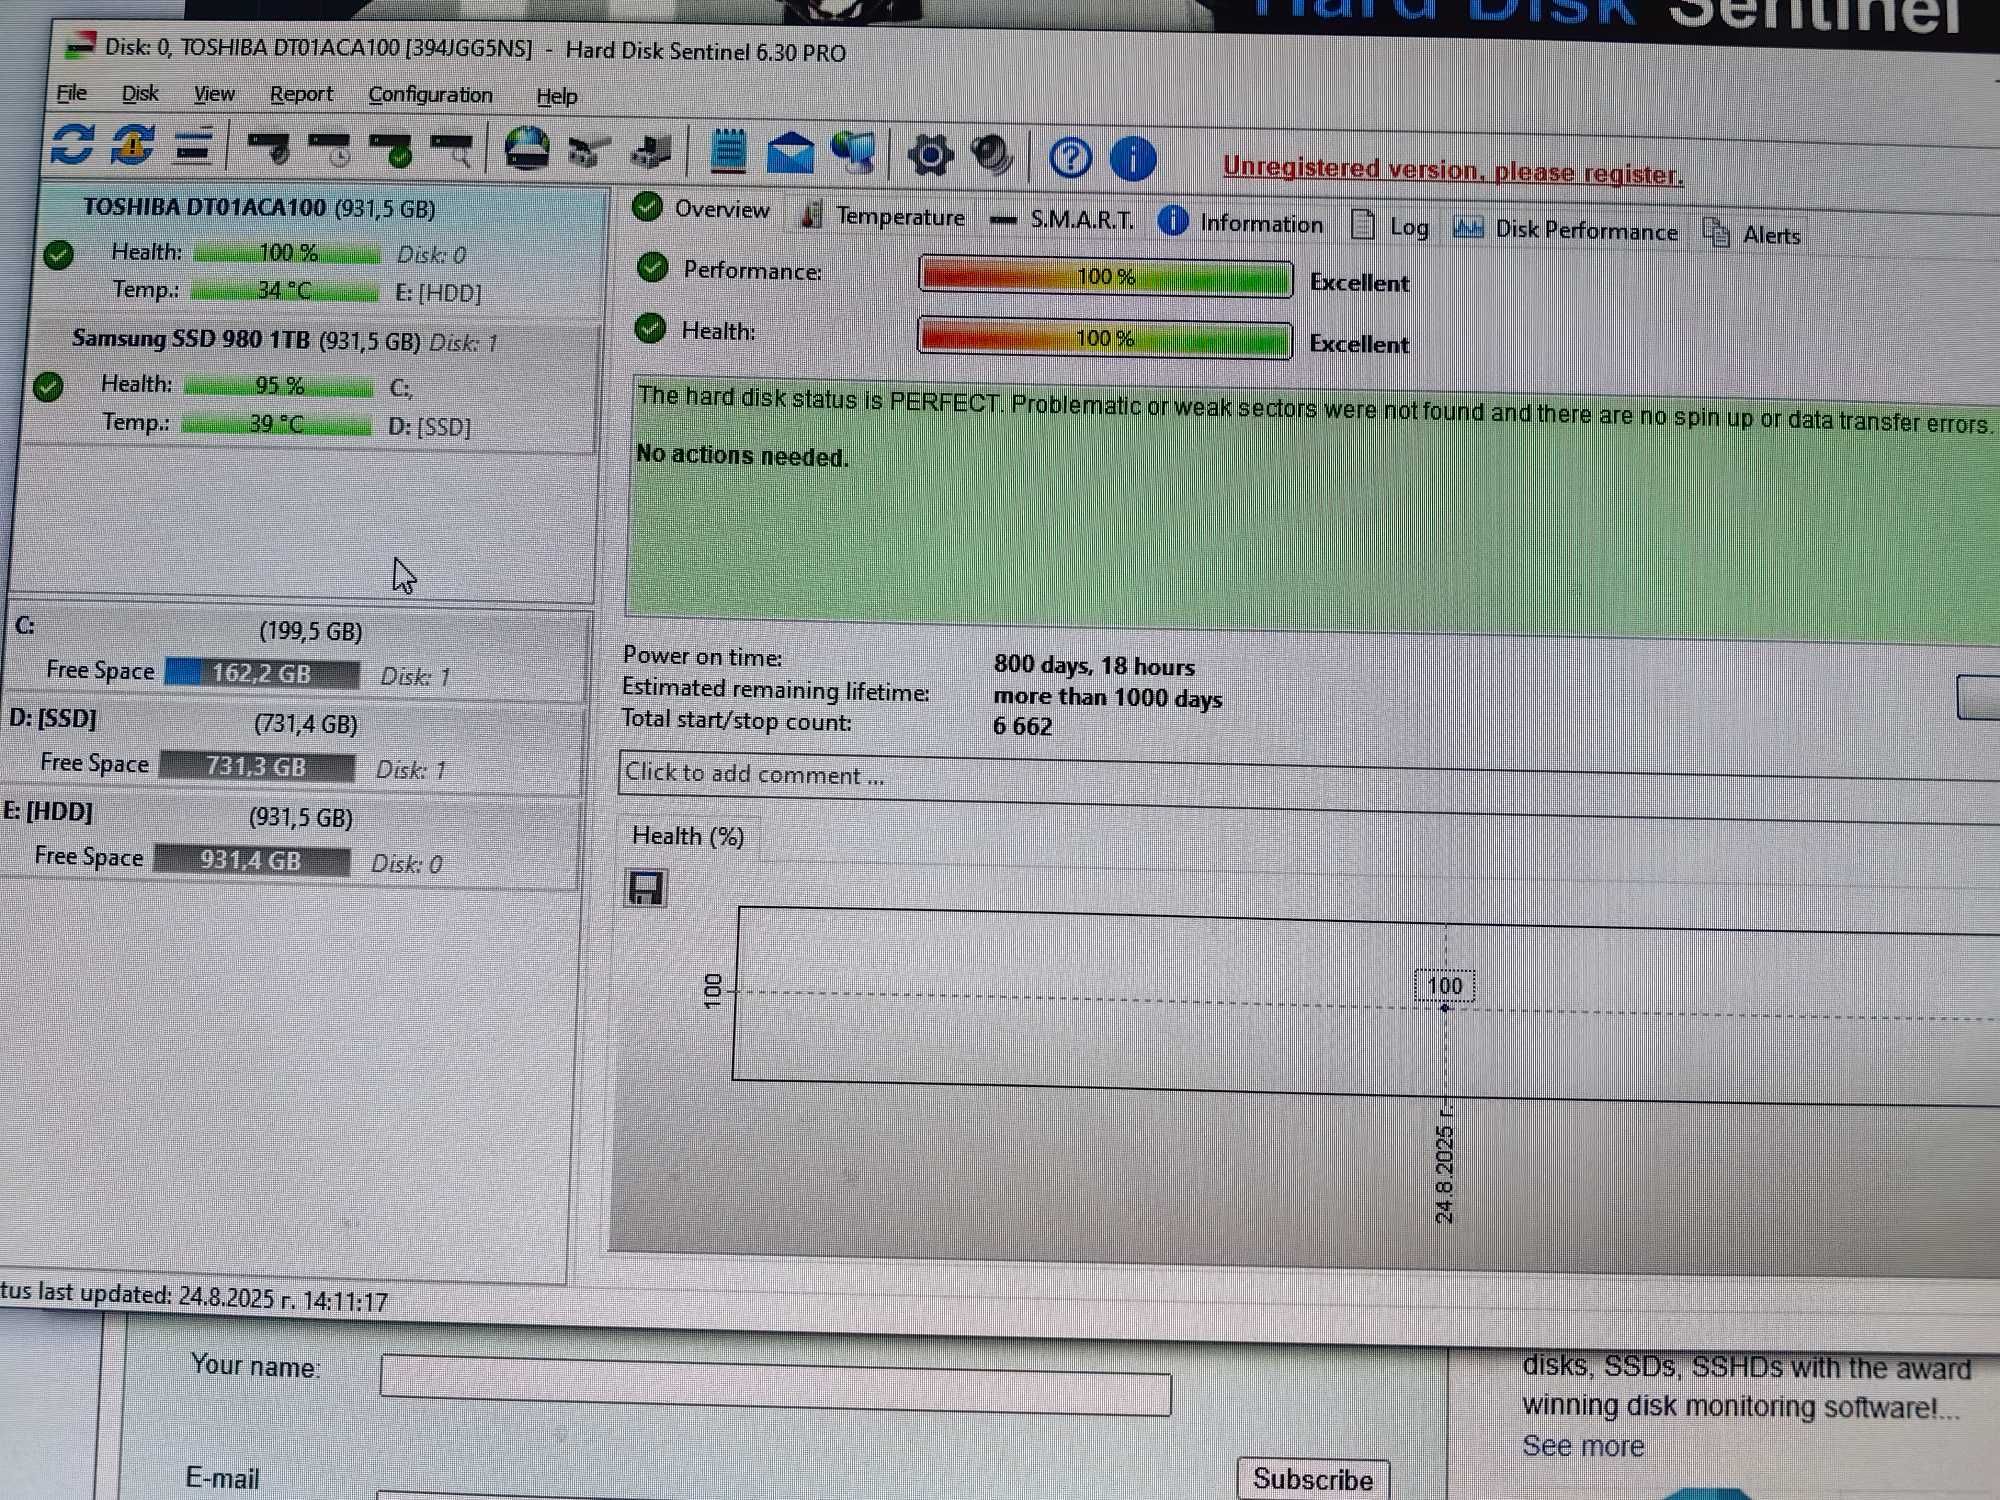2000x1500 pixels.
Task: Click the Total start/stop count value 6 662
Action: (x=1022, y=726)
